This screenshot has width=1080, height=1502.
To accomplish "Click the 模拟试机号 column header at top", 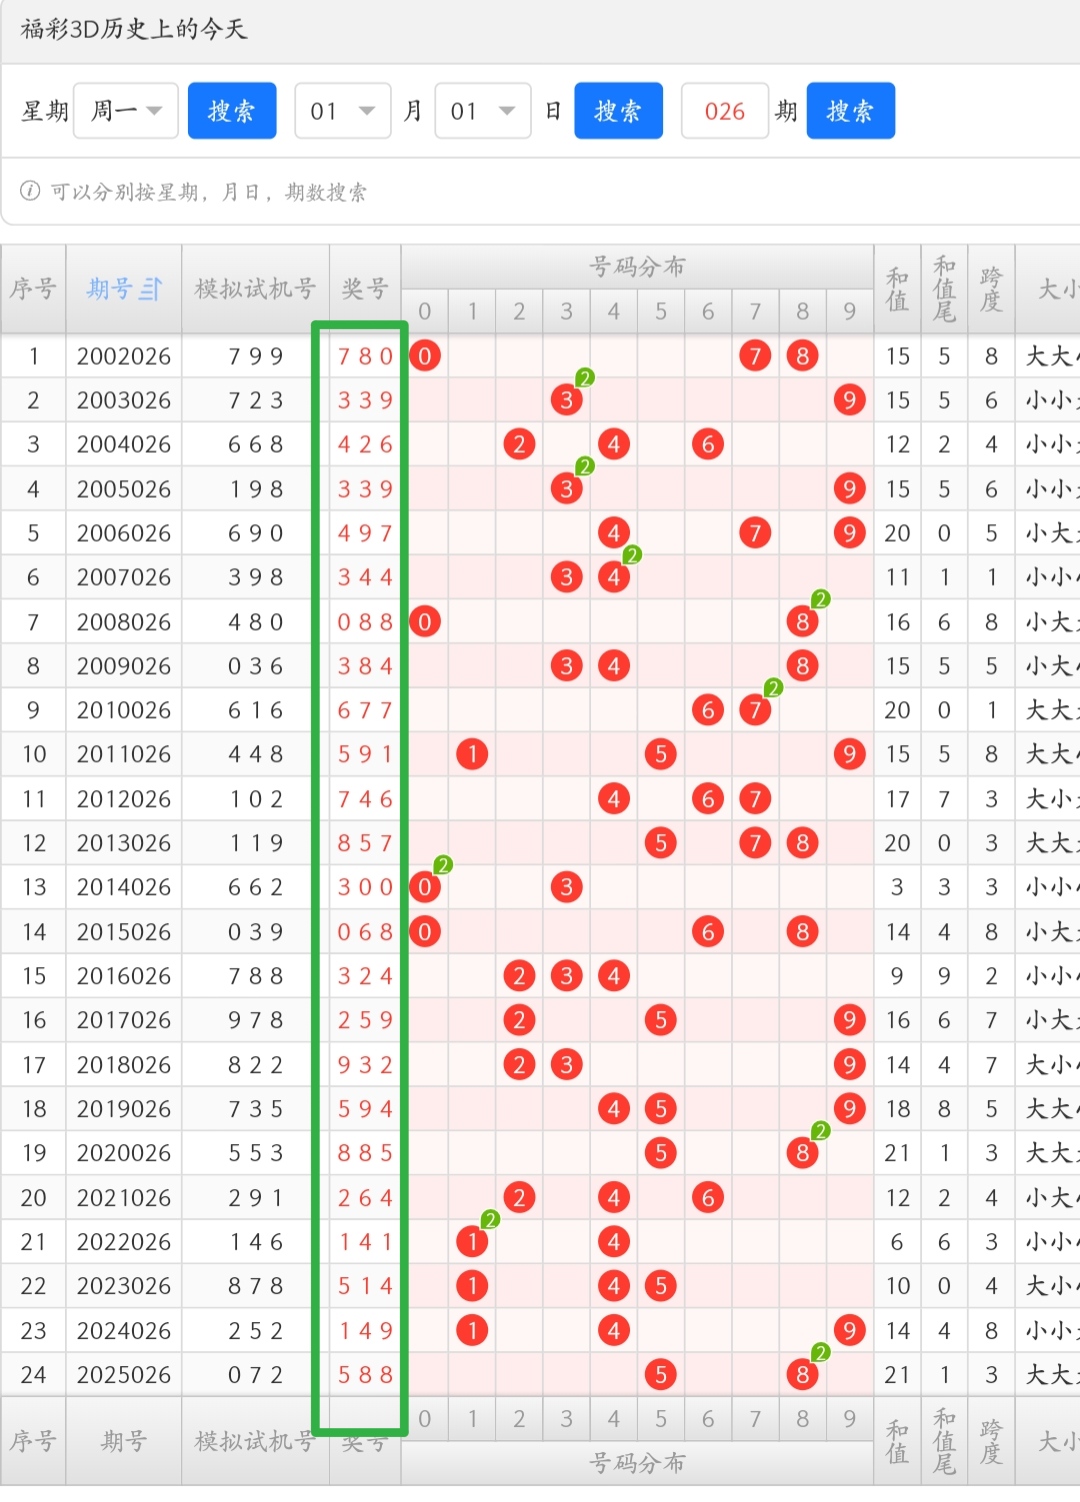I will click(255, 289).
